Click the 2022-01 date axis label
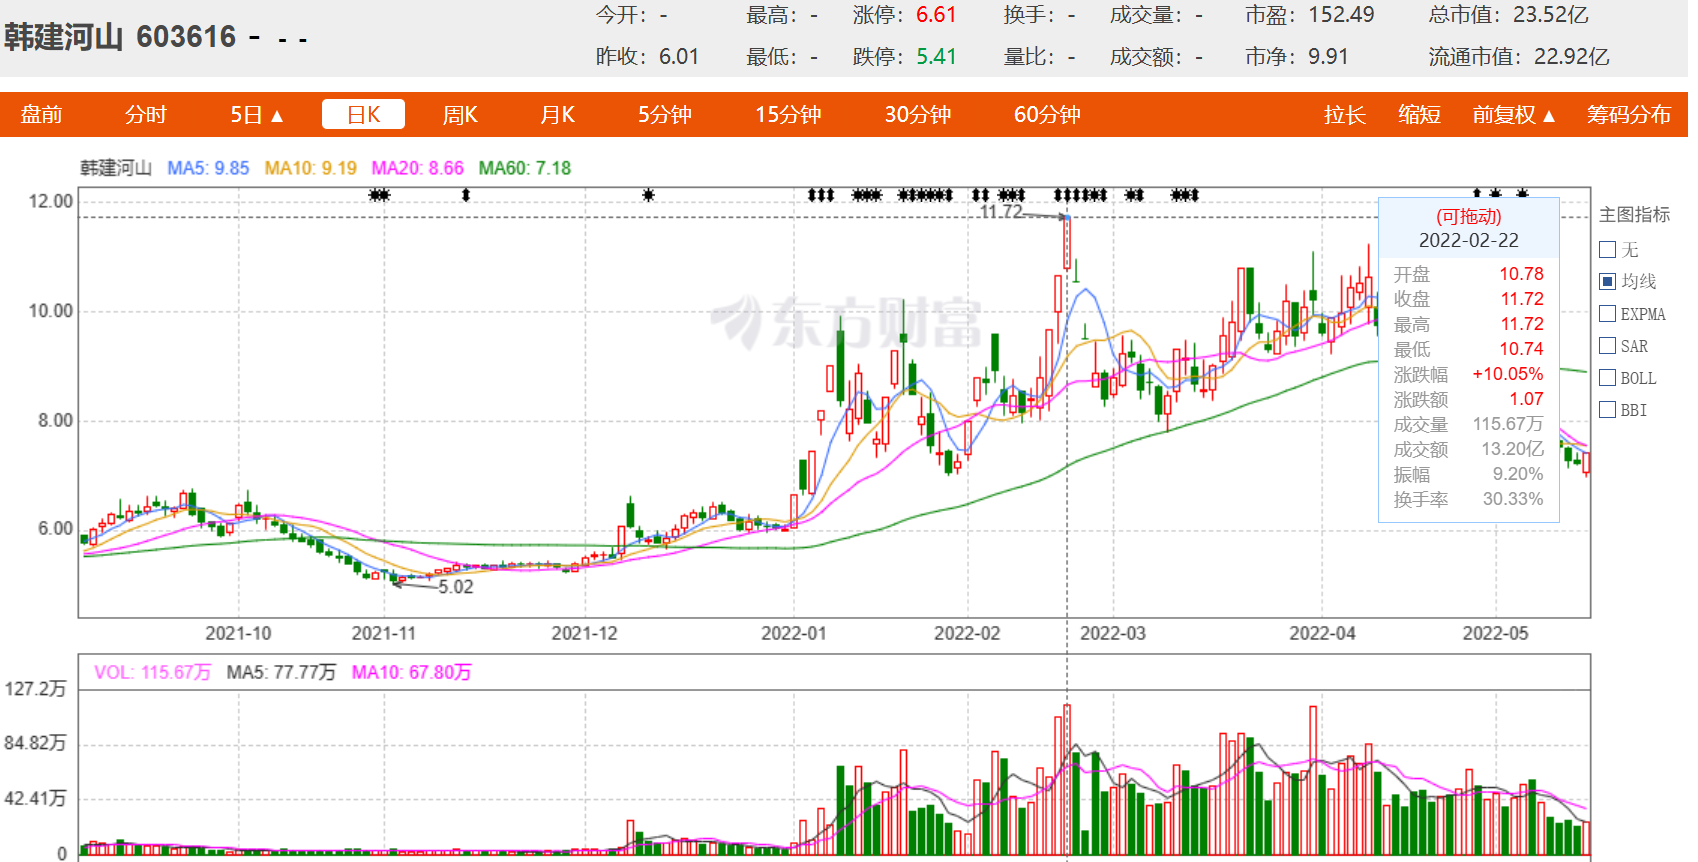Image resolution: width=1698 pixels, height=862 pixels. [793, 633]
